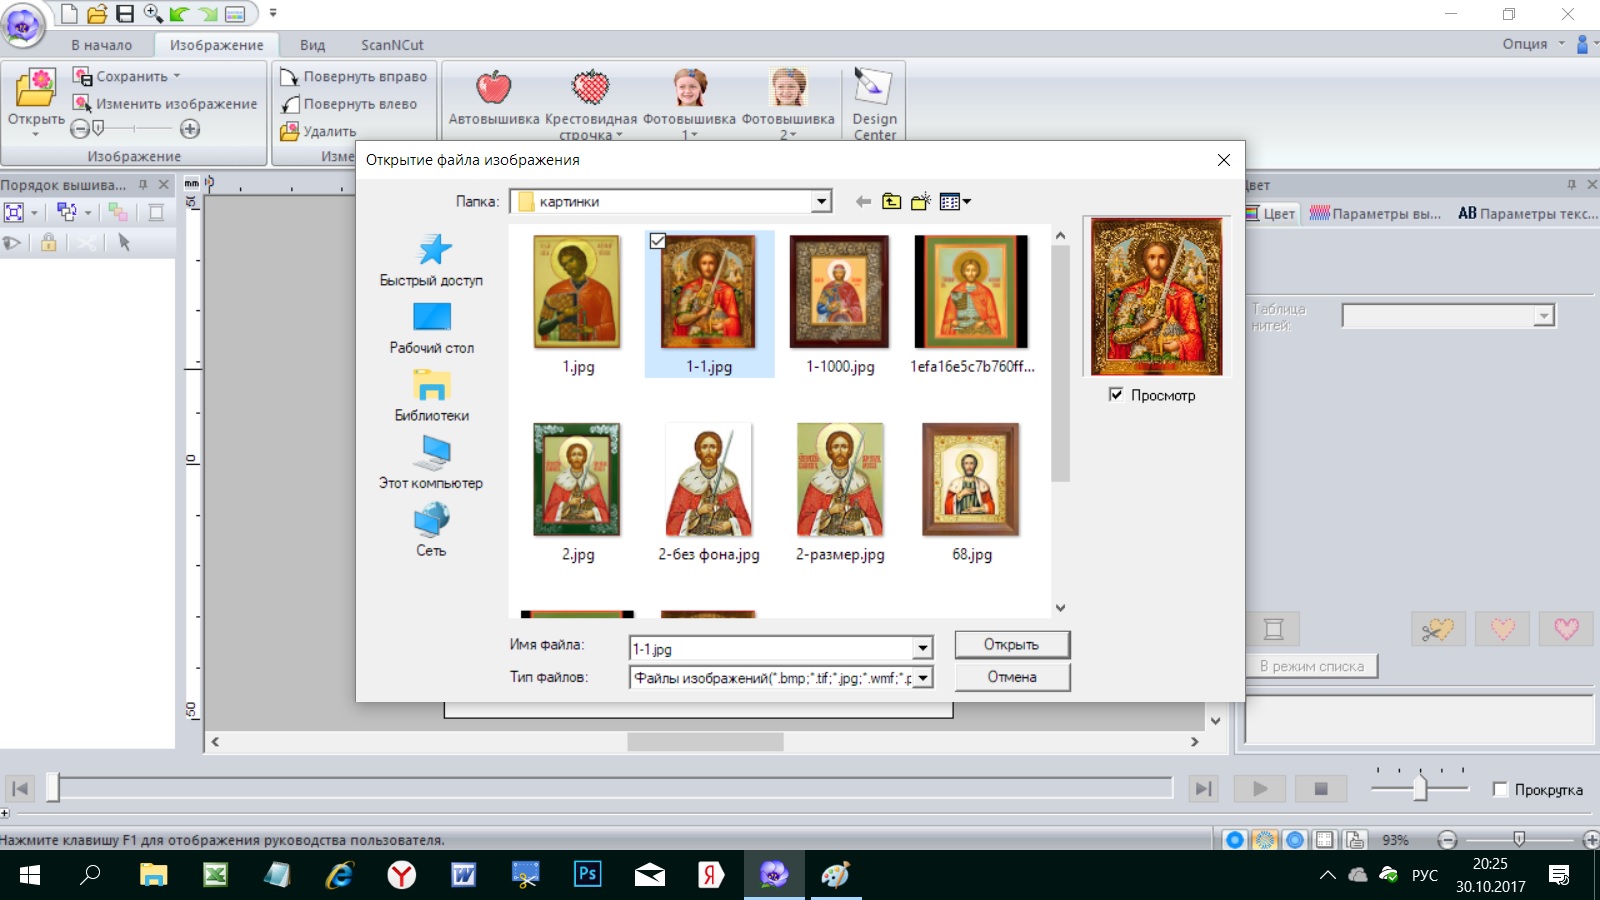This screenshot has height=900, width=1600.
Task: Open the Тип файлов dropdown
Action: (x=923, y=678)
